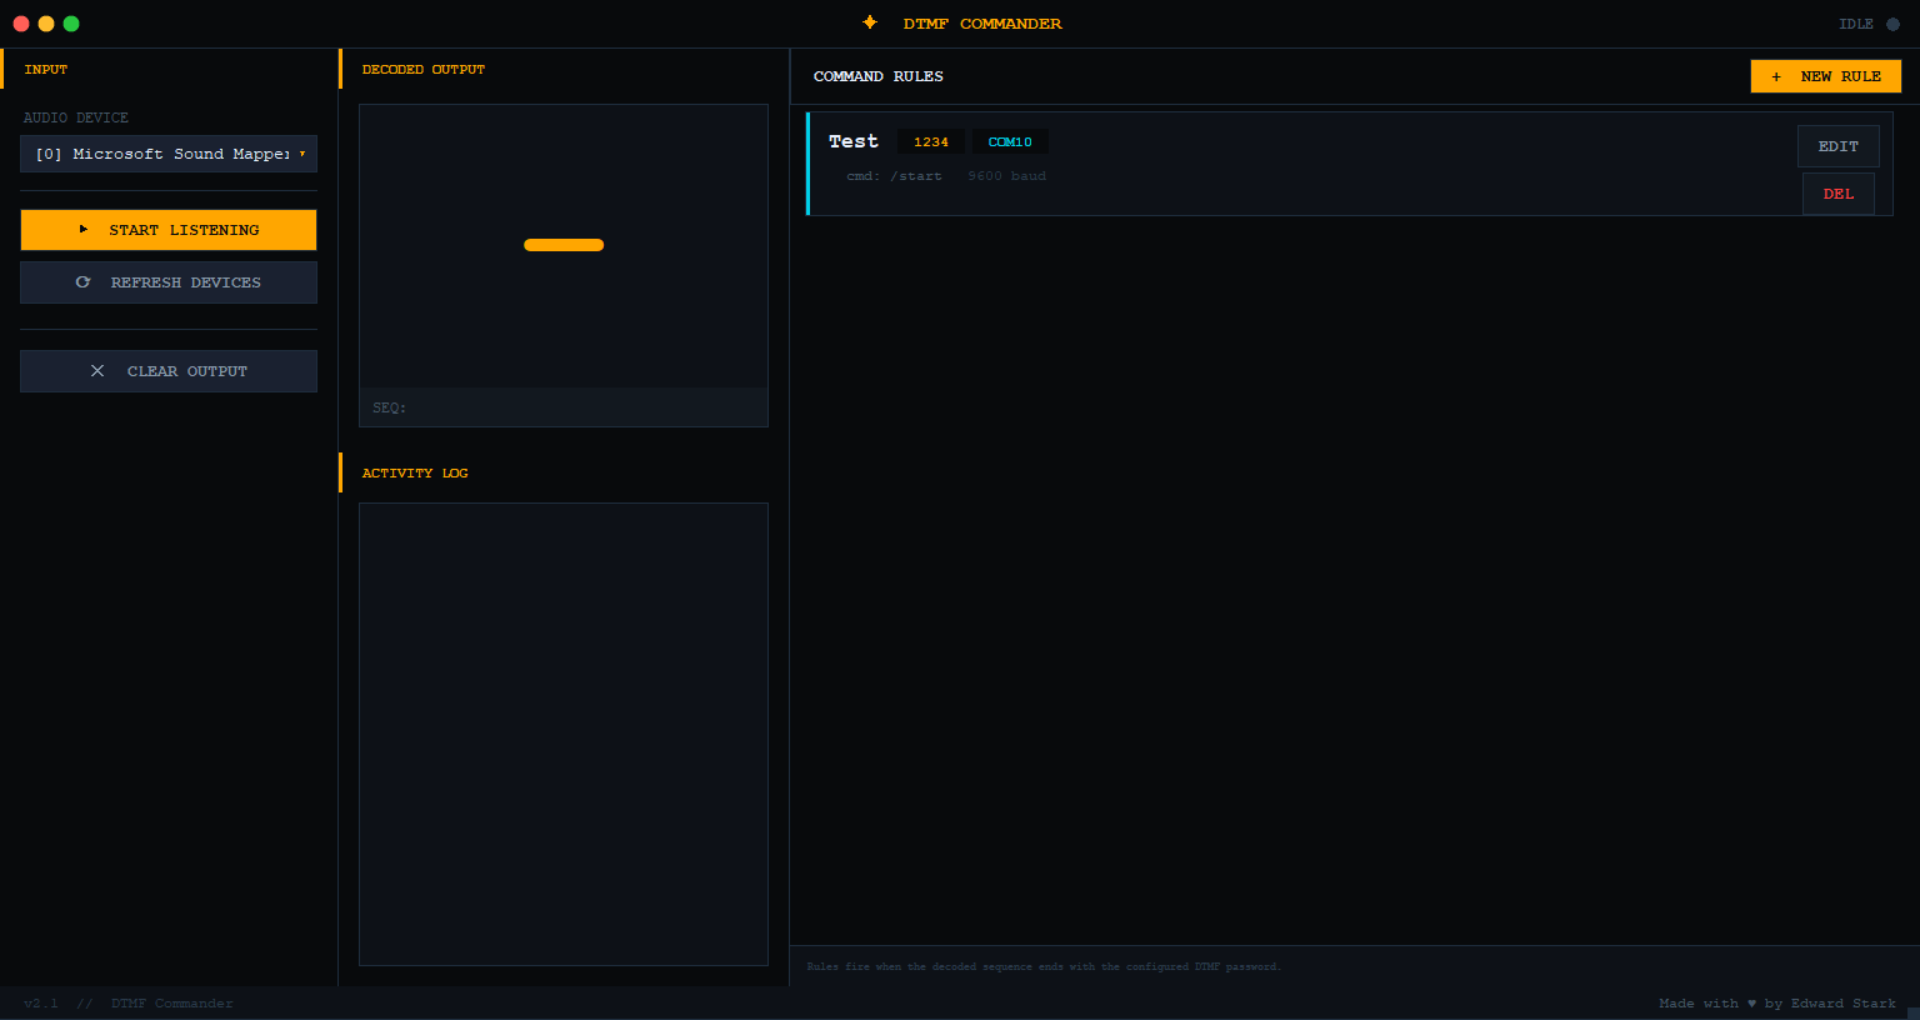Click the Made with by Edward Stark credit
This screenshot has width=1920, height=1020.
click(1777, 1003)
